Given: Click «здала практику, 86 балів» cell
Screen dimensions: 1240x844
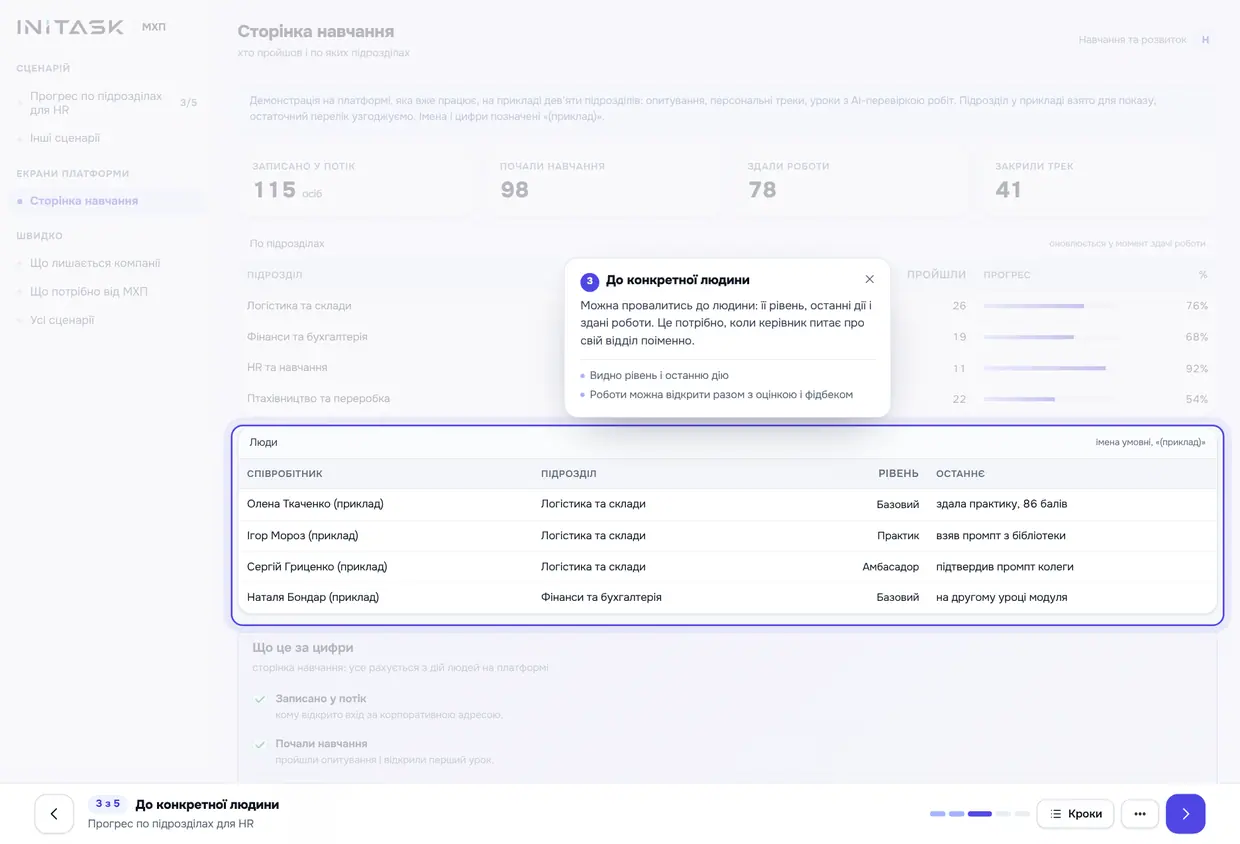Looking at the screenshot, I should [1001, 504].
